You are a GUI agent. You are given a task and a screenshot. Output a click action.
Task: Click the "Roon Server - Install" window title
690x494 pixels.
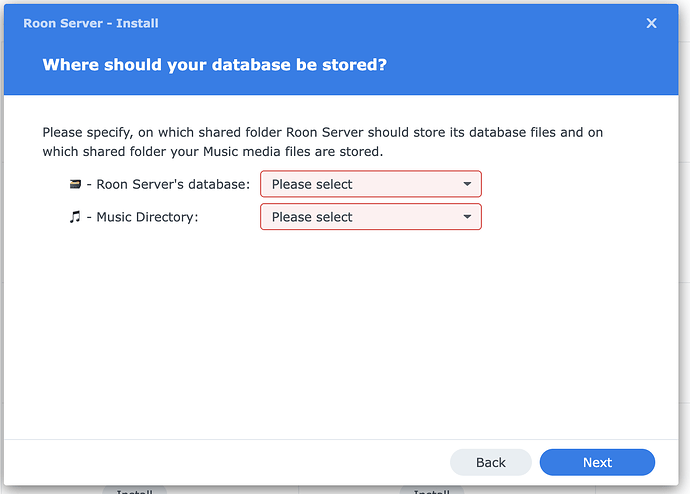click(91, 23)
